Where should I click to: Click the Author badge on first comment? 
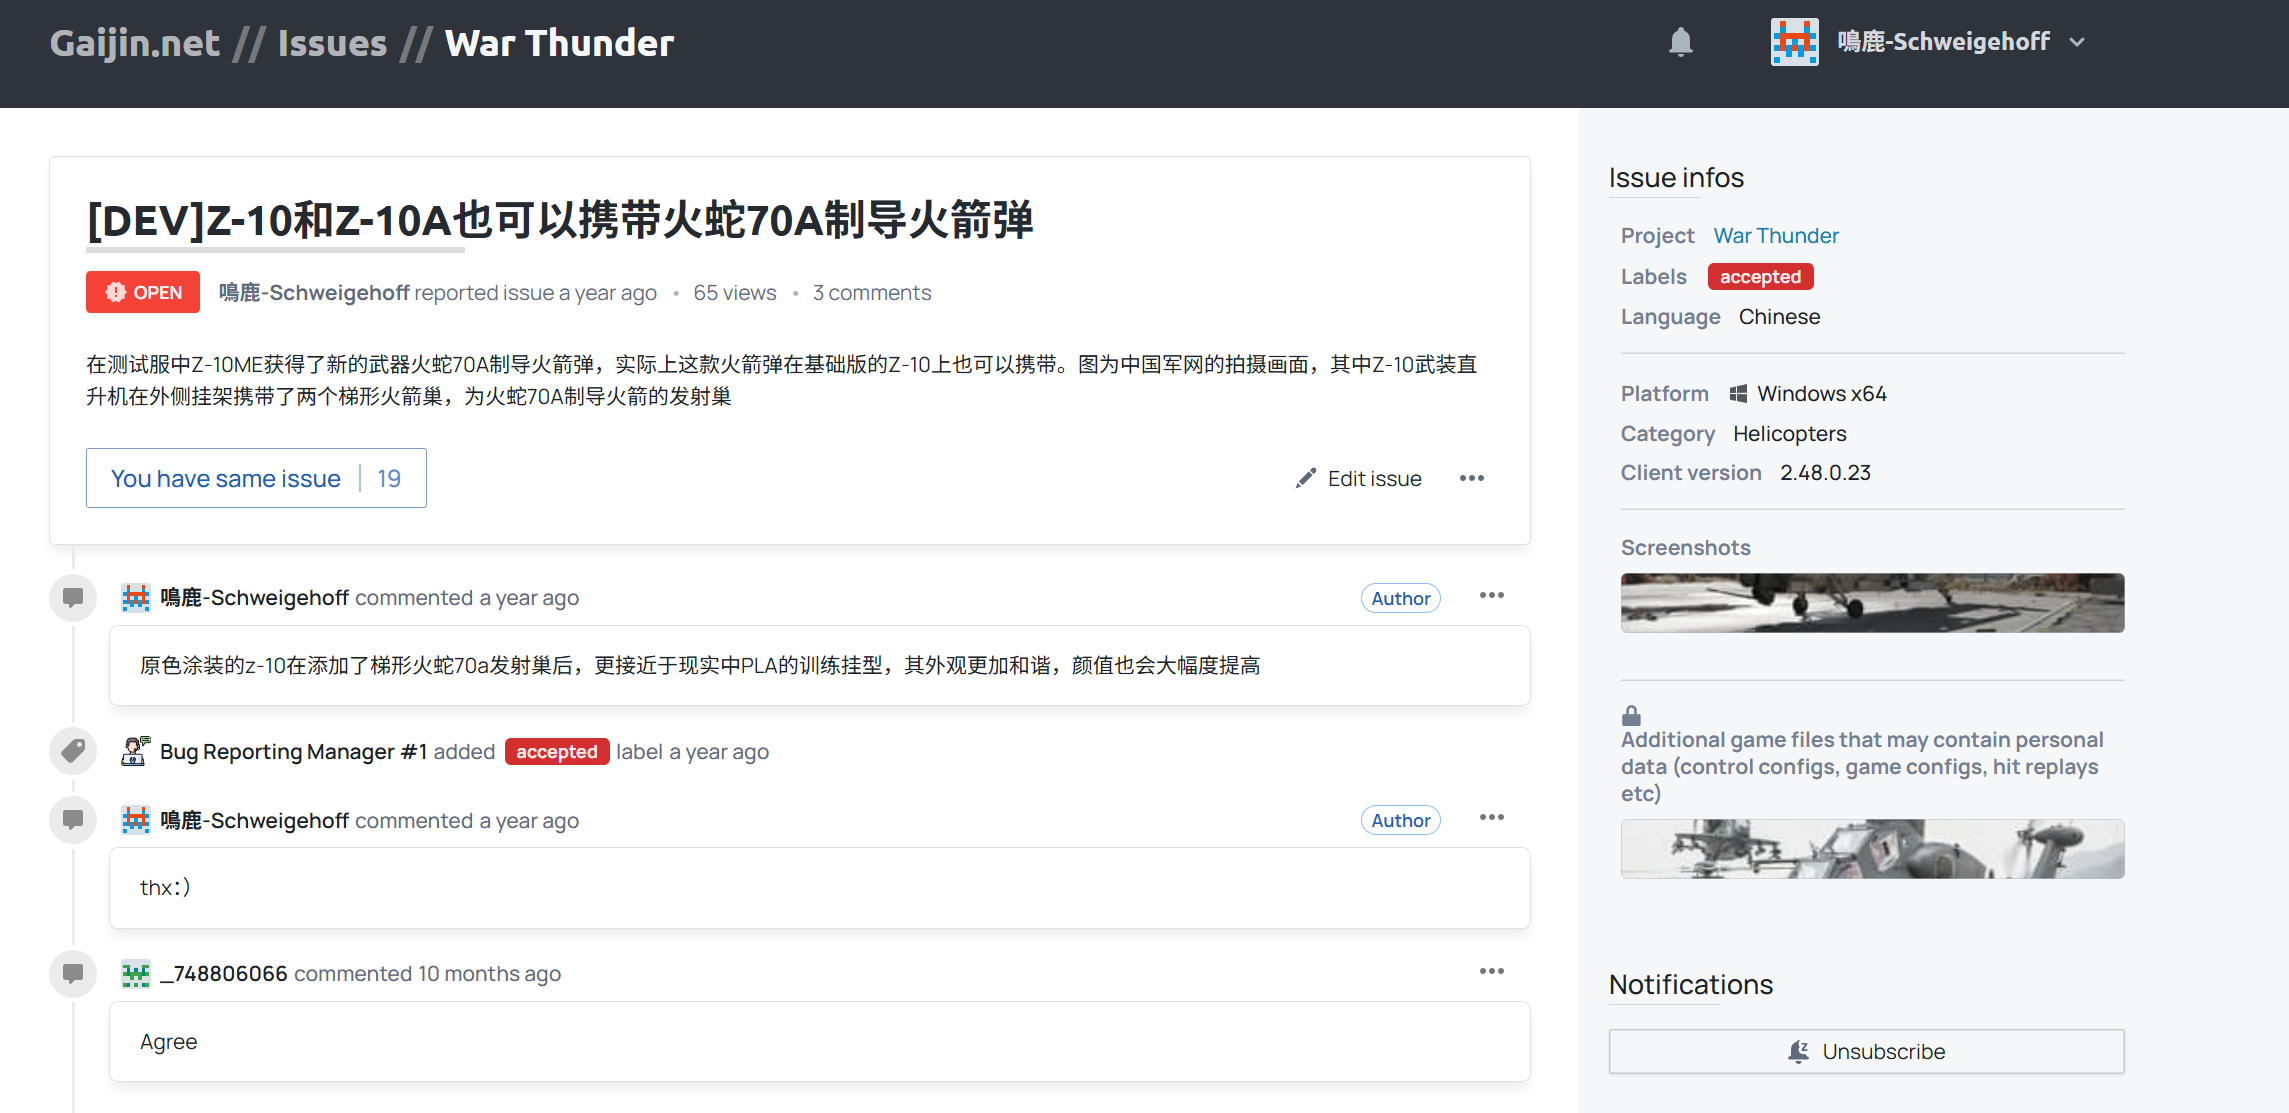coord(1400,598)
